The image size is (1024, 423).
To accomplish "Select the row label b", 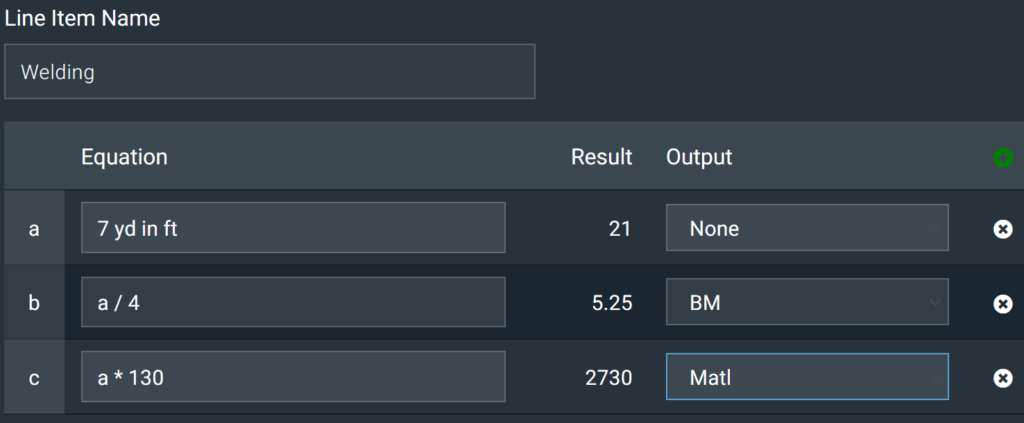I will [x=34, y=303].
